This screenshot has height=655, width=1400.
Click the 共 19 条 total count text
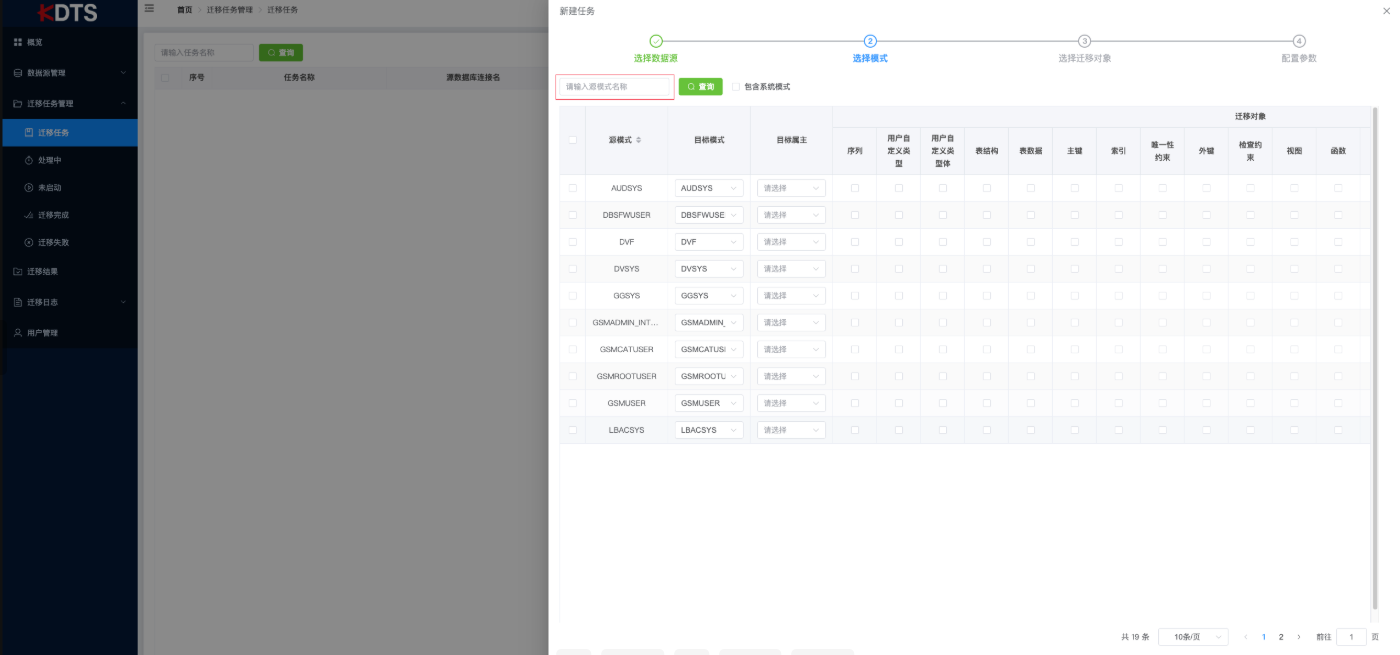pos(1135,637)
